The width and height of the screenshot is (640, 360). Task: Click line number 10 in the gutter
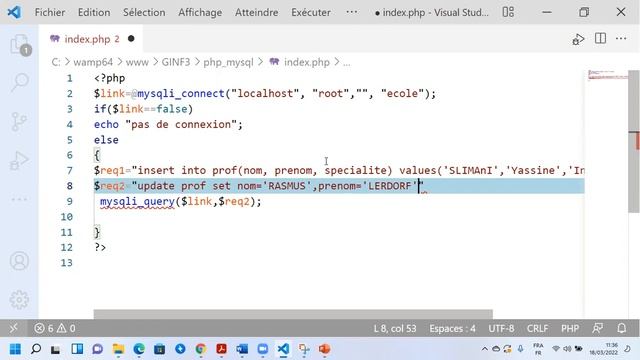(x=67, y=217)
